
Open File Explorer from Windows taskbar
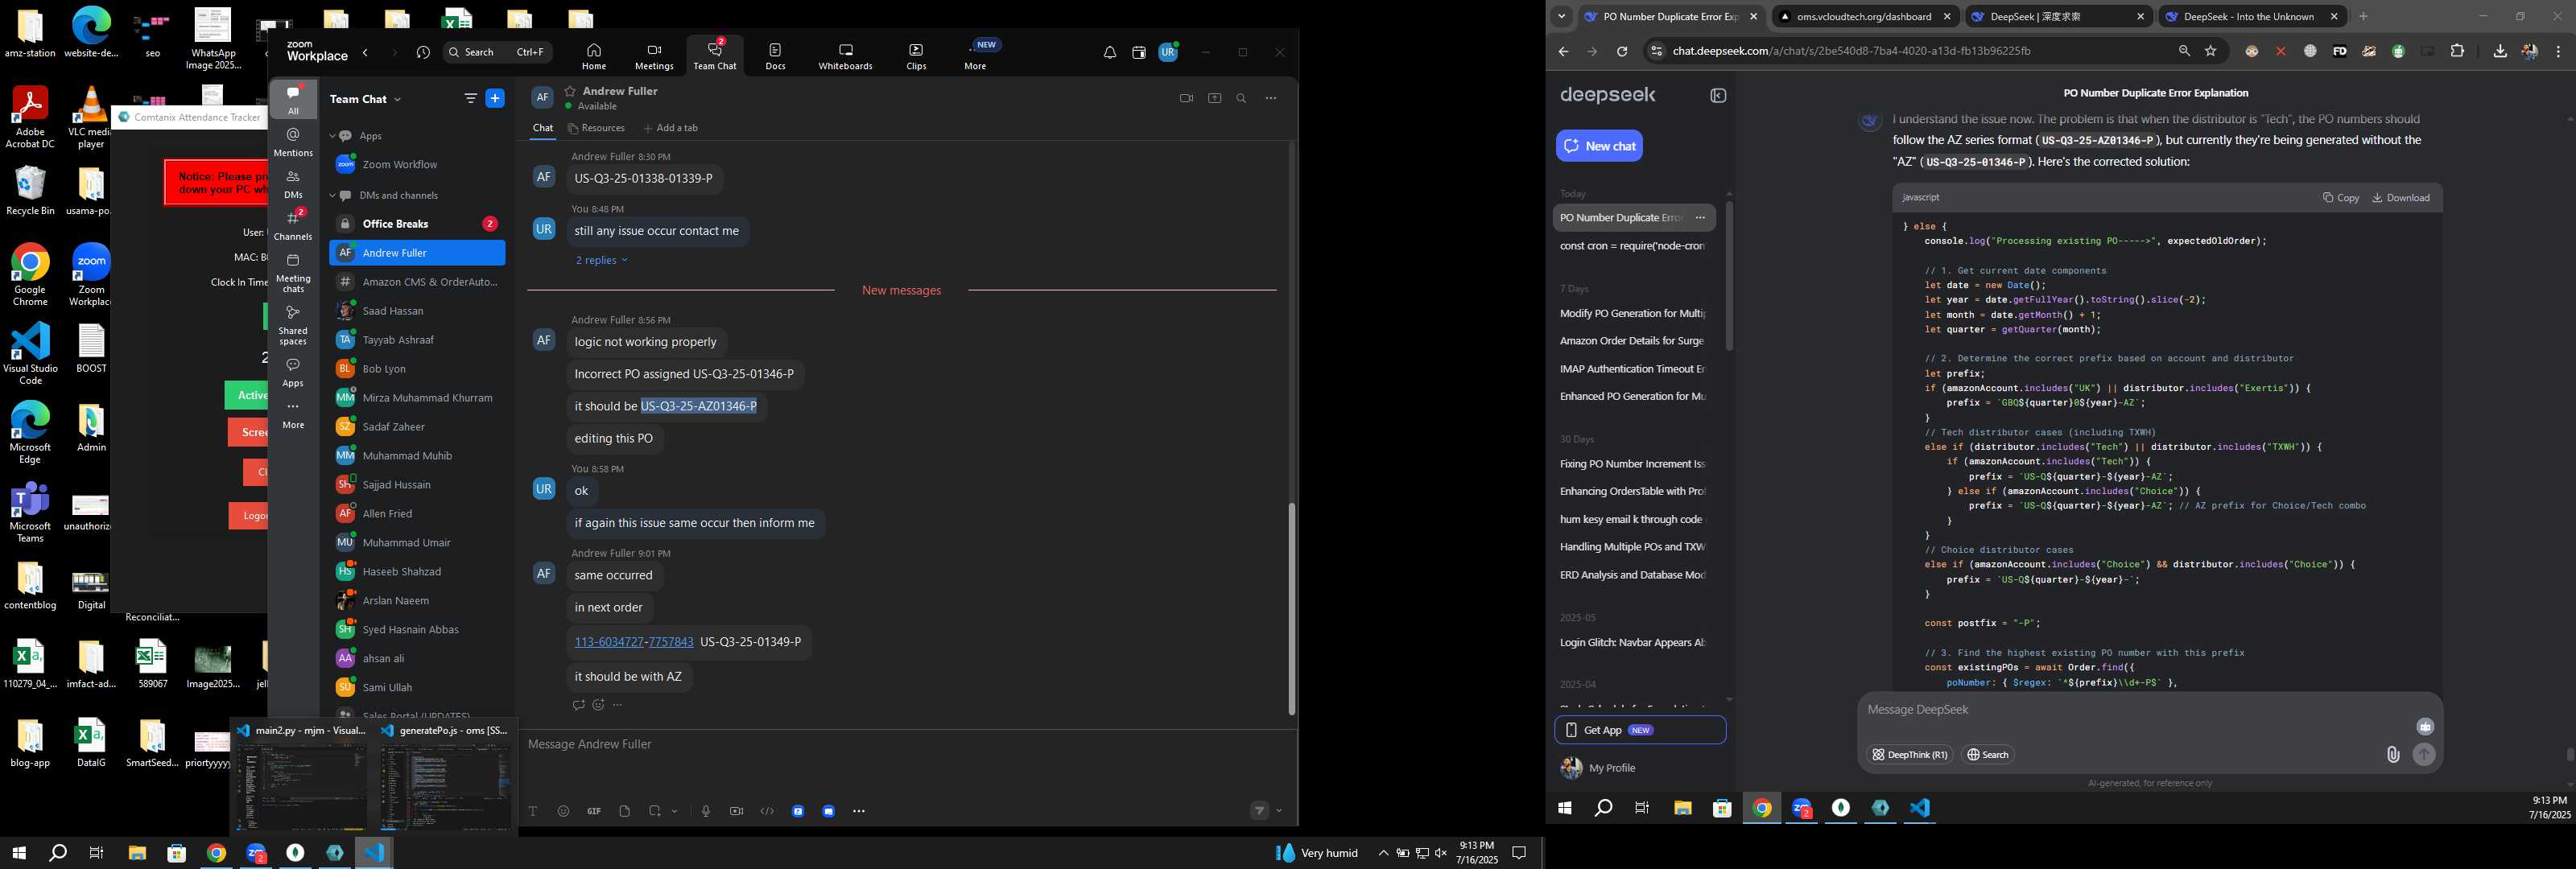point(137,853)
